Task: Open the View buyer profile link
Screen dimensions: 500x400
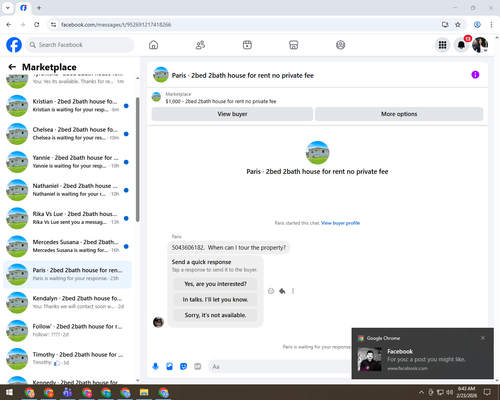Action: 340,223
